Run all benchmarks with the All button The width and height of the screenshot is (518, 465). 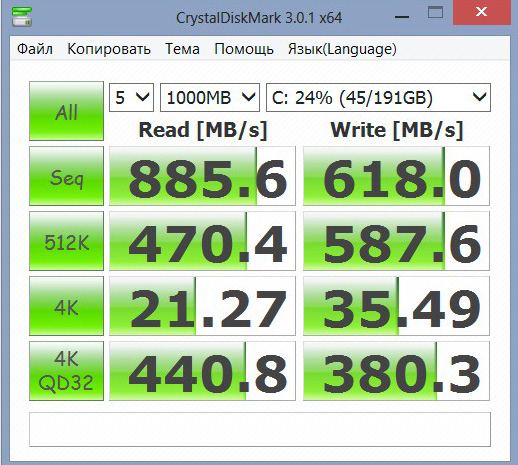pyautogui.click(x=66, y=111)
